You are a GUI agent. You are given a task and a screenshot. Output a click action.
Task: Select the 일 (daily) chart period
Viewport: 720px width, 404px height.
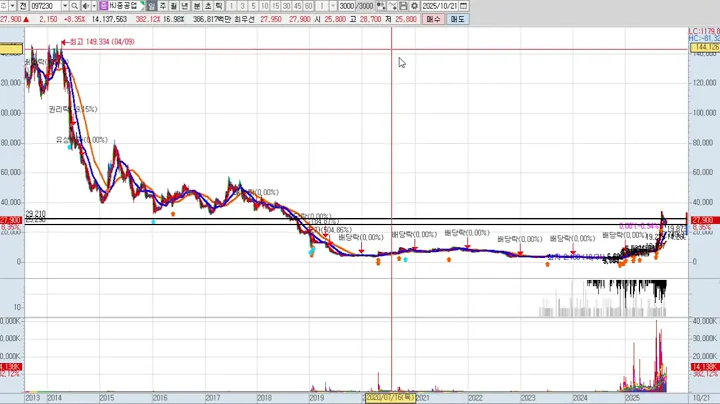[152, 6]
